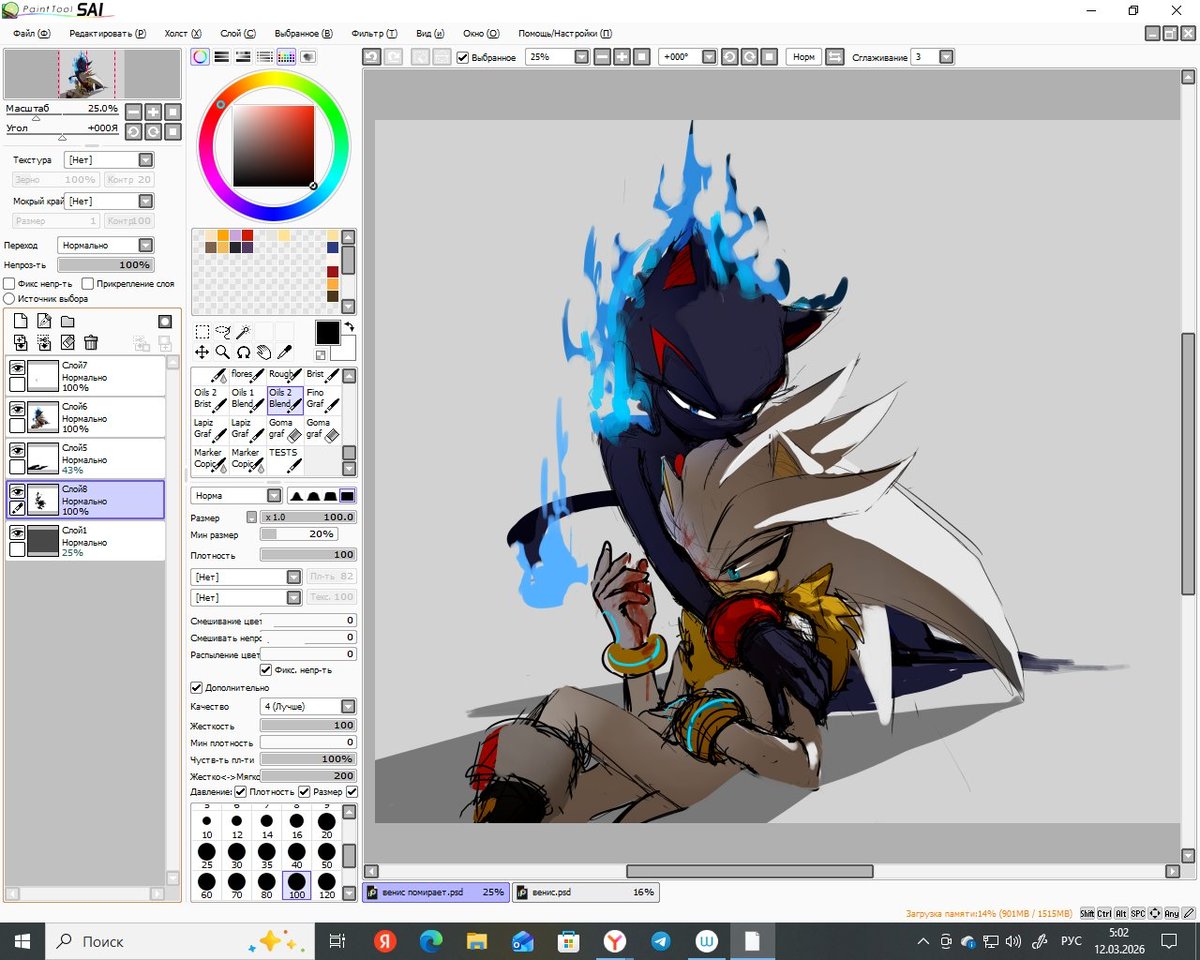Open the Сглаживание value dropdown
1200x960 pixels.
[932, 57]
